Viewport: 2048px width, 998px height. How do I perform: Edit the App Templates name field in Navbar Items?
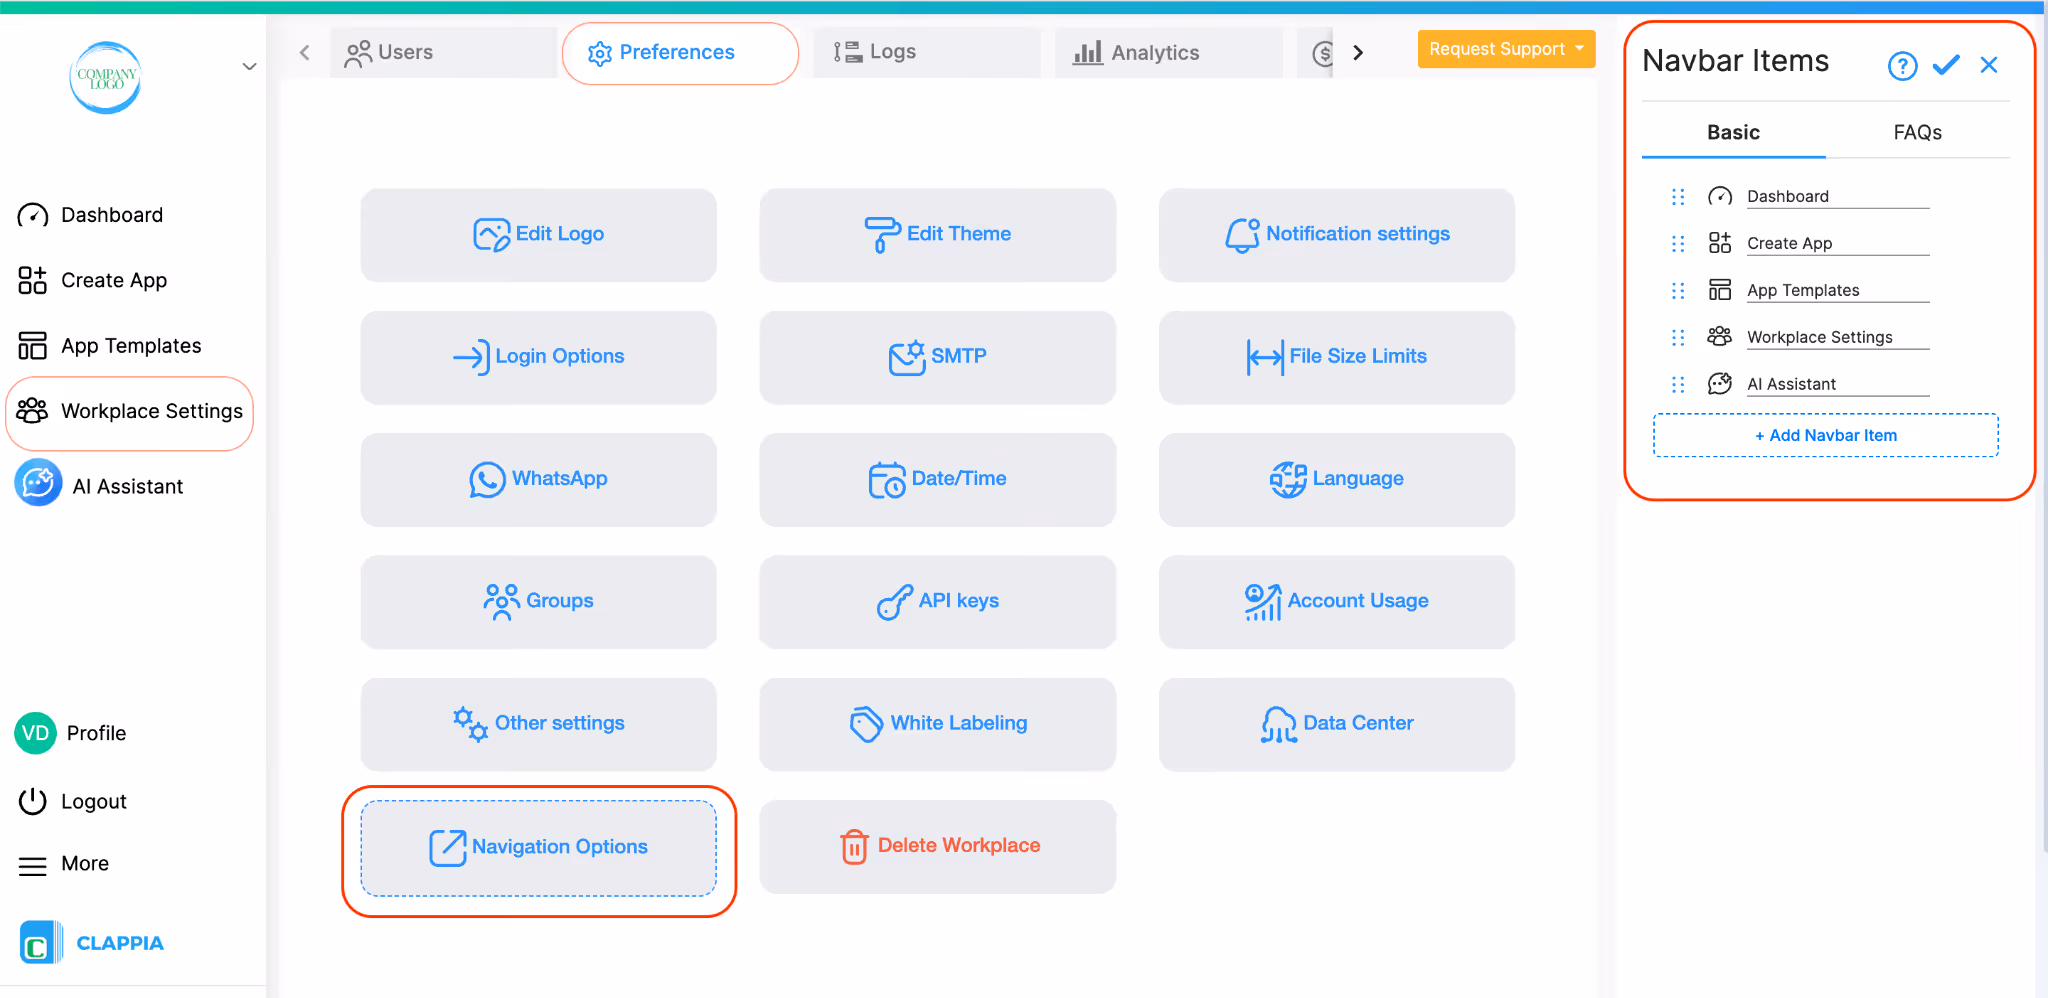point(1838,291)
